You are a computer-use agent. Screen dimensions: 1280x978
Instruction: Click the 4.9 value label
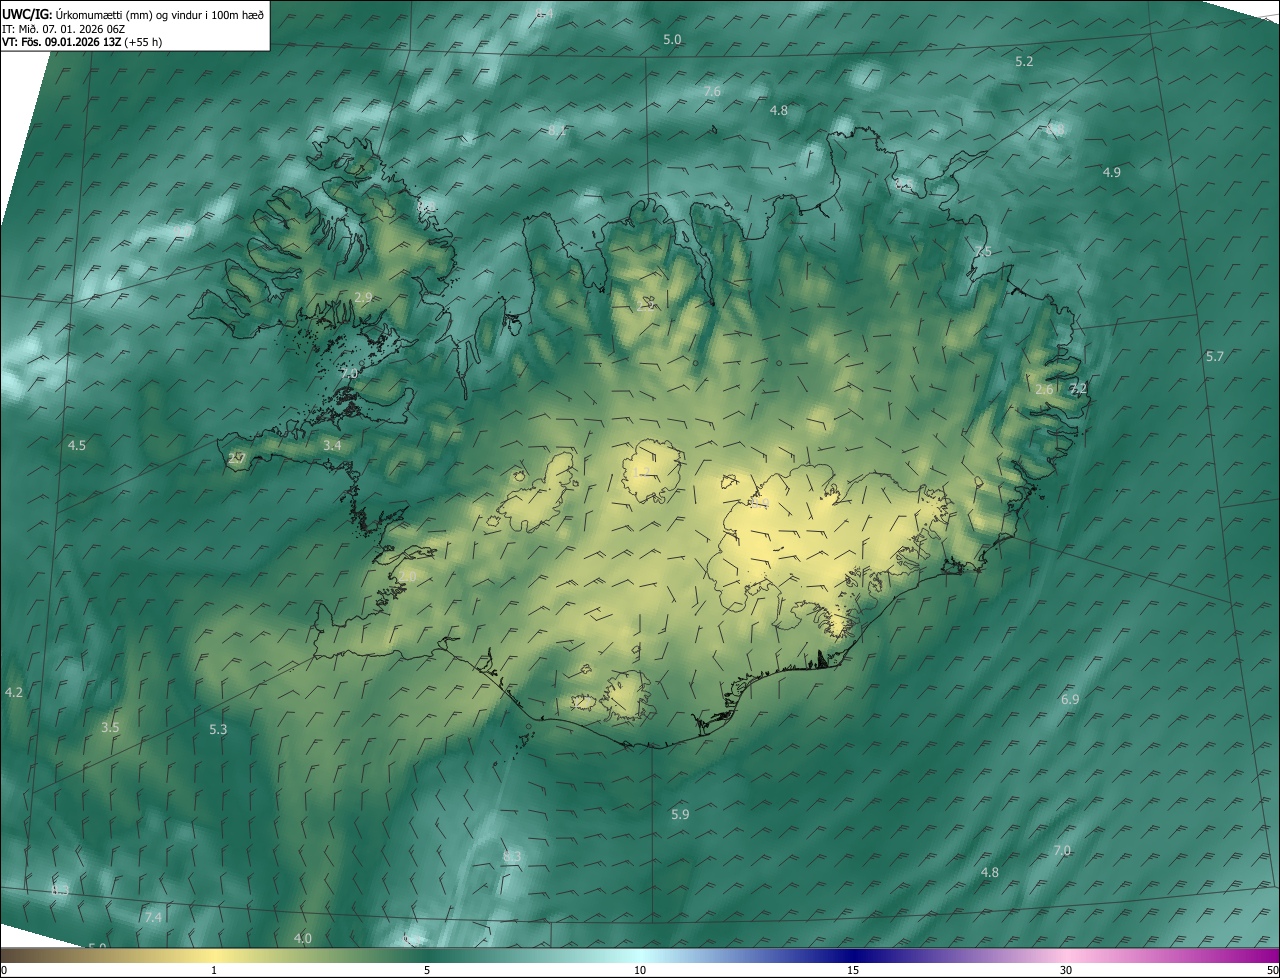click(1112, 173)
